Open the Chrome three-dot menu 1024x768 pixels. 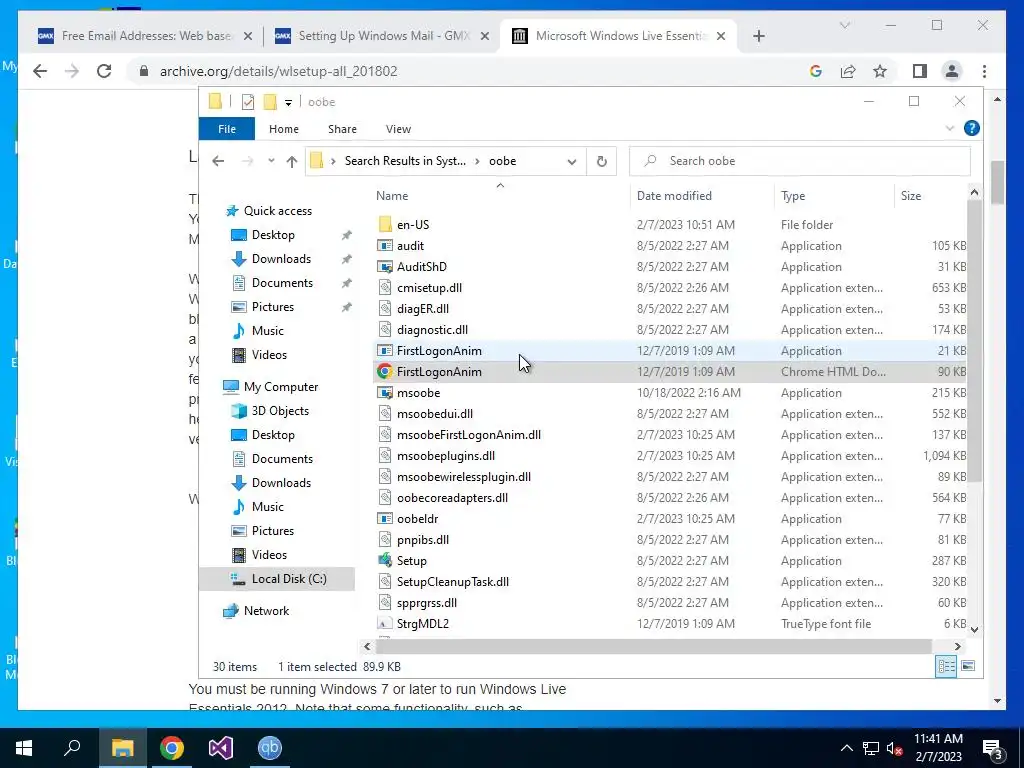point(984,71)
